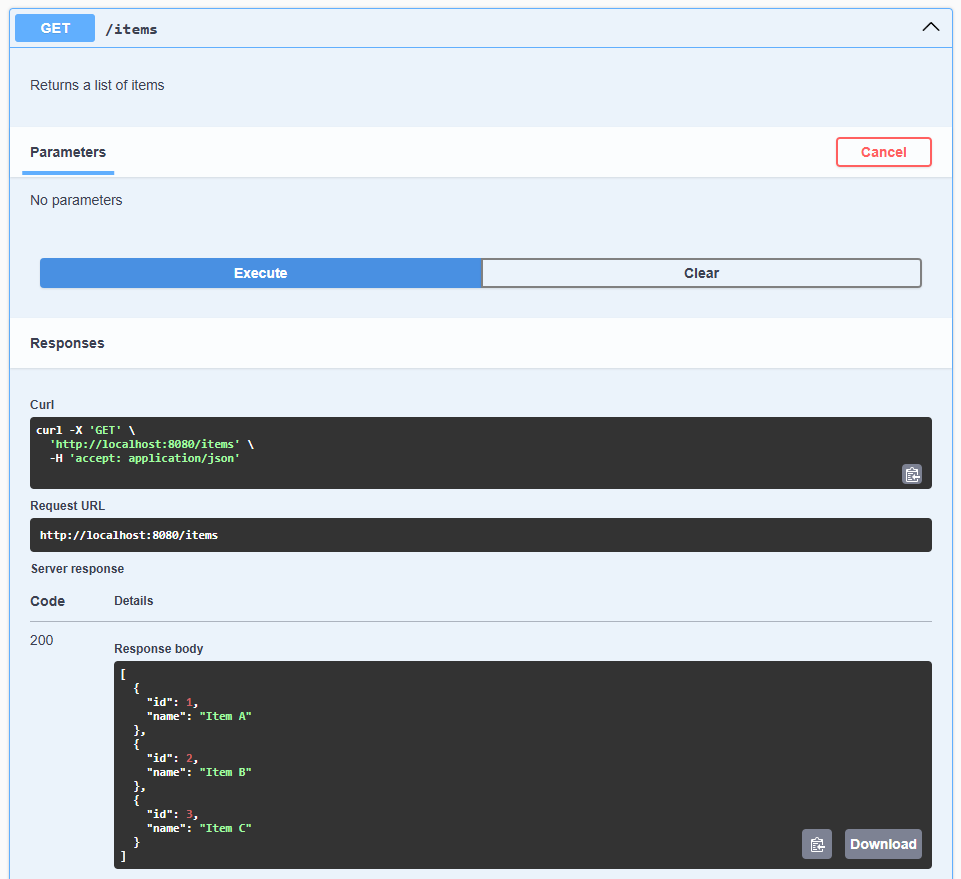Screen dimensions: 961x879
Task: Clear the current response results
Action: 701,273
